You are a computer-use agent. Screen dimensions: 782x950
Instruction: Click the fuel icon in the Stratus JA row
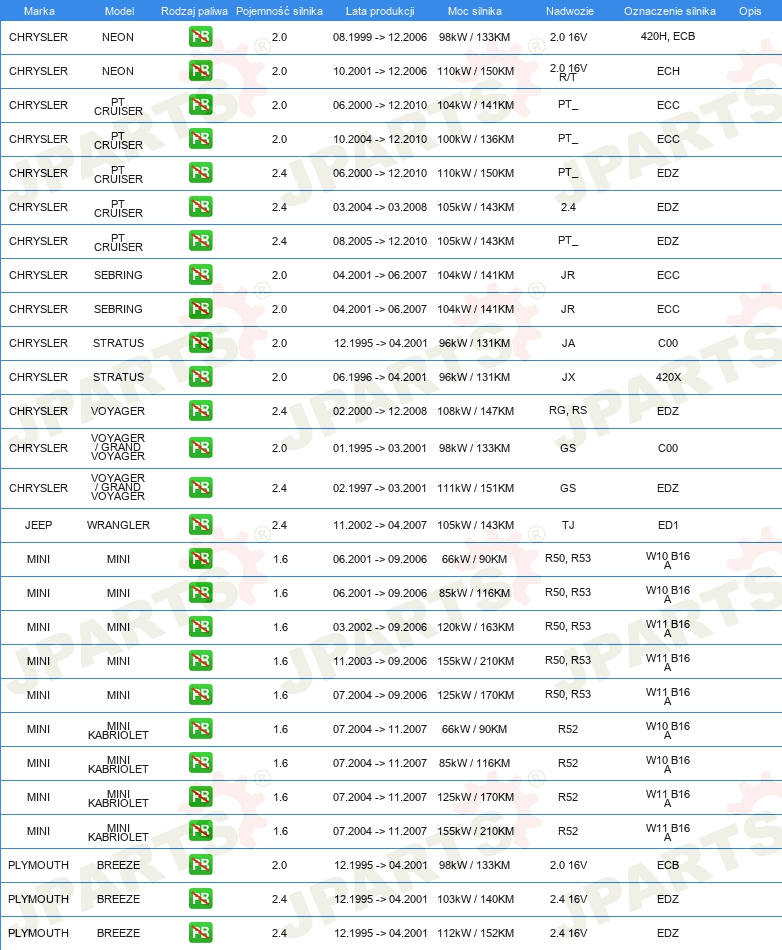[x=200, y=343]
